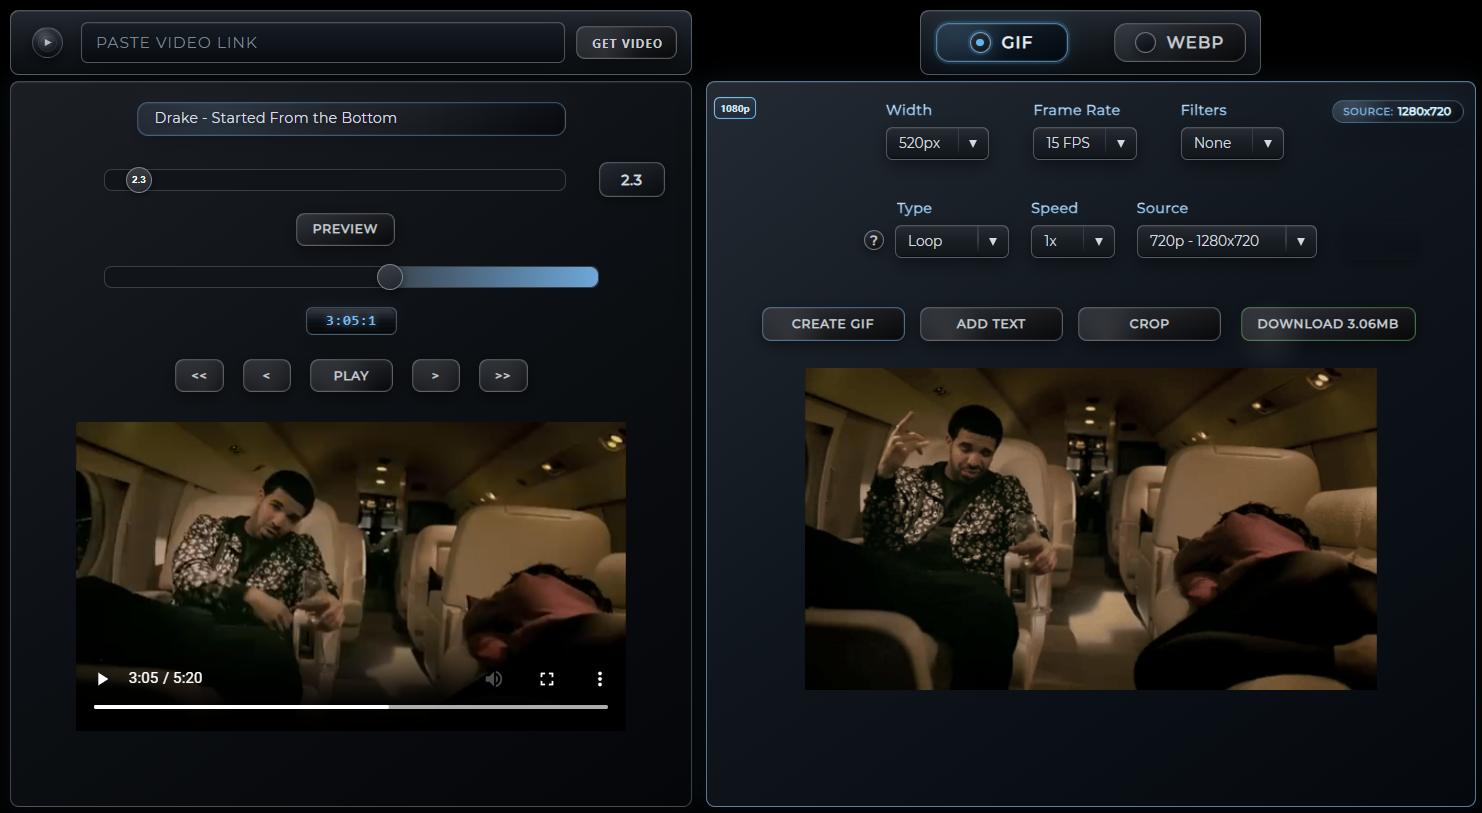
Task: Click the Frame Rate label
Action: pyautogui.click(x=1076, y=110)
